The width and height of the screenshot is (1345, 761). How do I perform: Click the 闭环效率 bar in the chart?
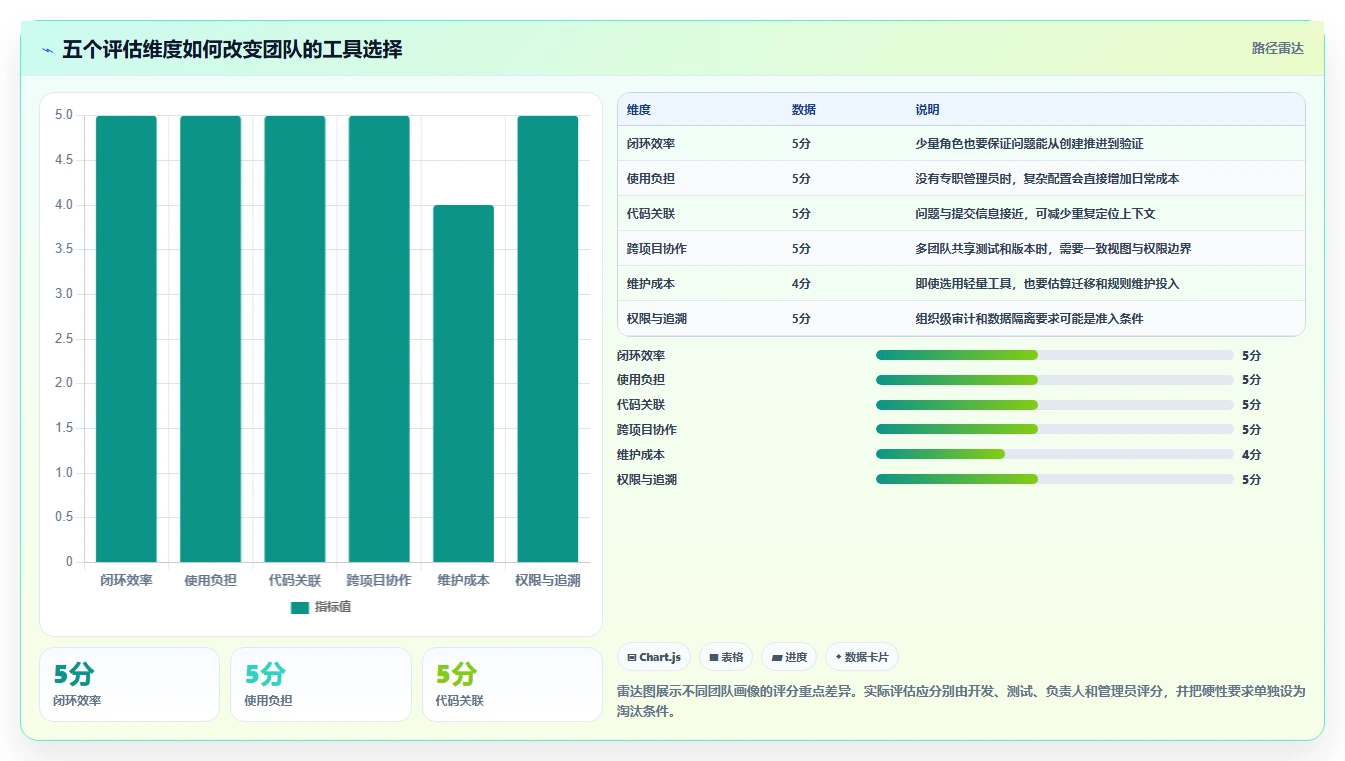(x=126, y=339)
